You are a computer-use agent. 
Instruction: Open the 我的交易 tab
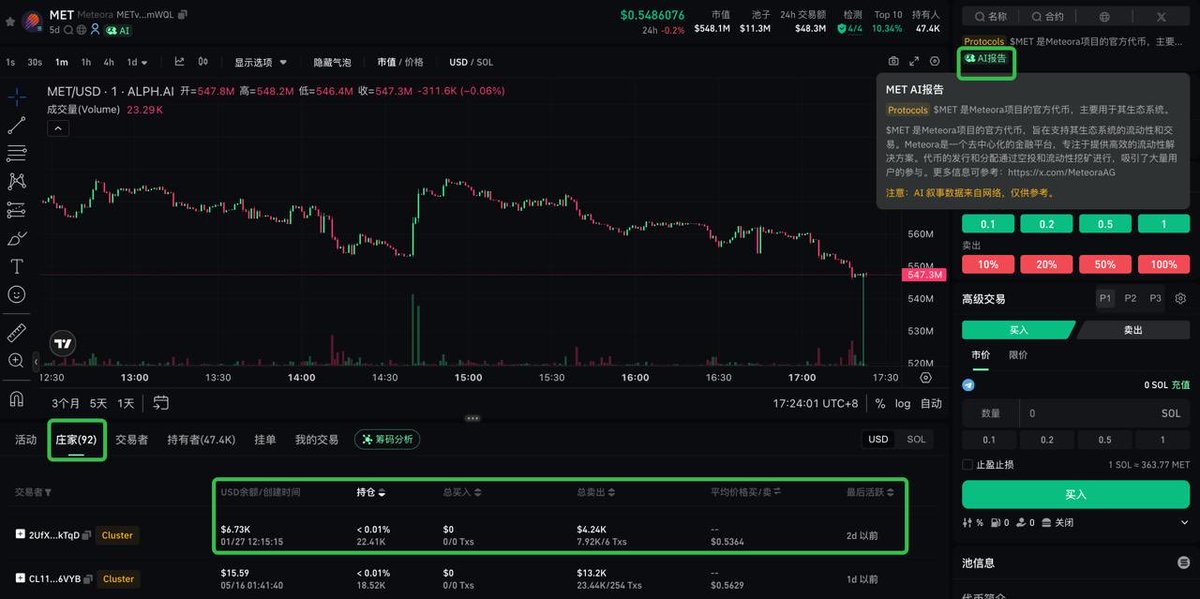[x=316, y=440]
